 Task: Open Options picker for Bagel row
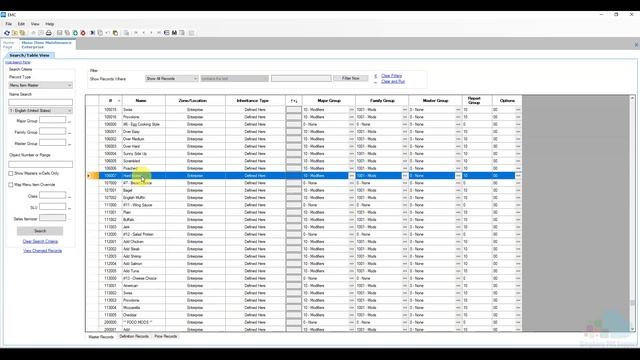[x=518, y=190]
